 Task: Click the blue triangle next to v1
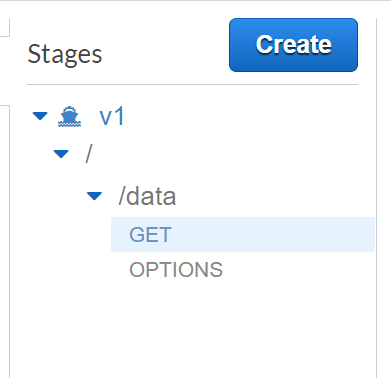(x=40, y=116)
